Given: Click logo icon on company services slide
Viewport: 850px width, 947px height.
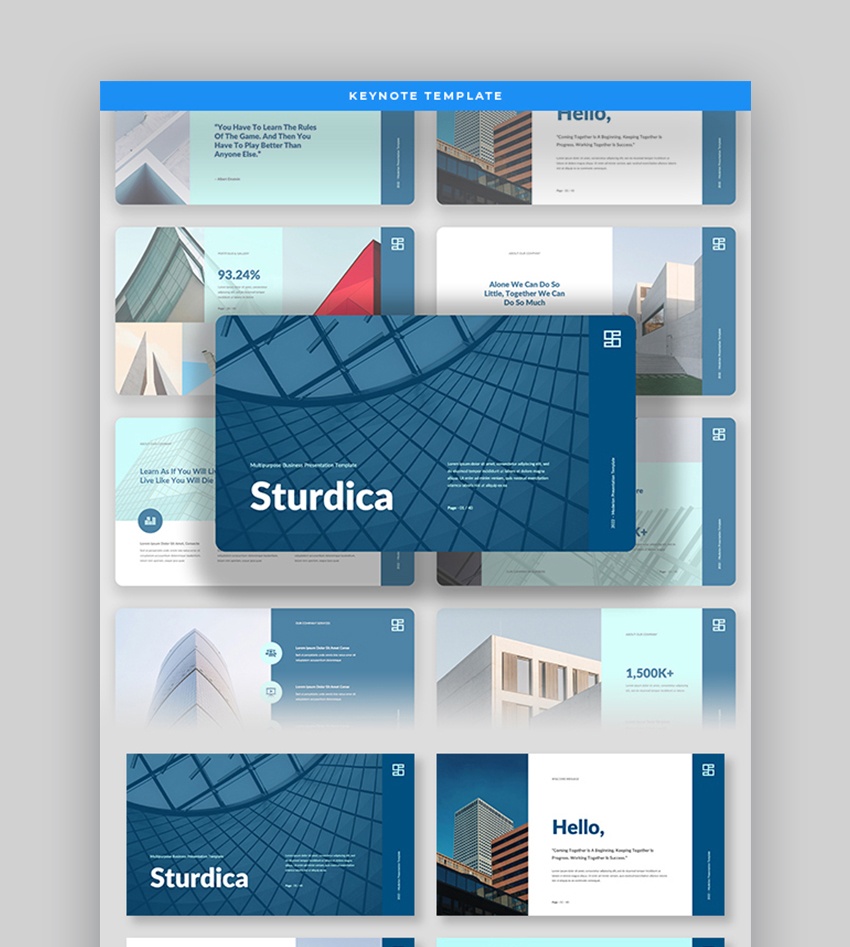Looking at the screenshot, I should pyautogui.click(x=398, y=625).
